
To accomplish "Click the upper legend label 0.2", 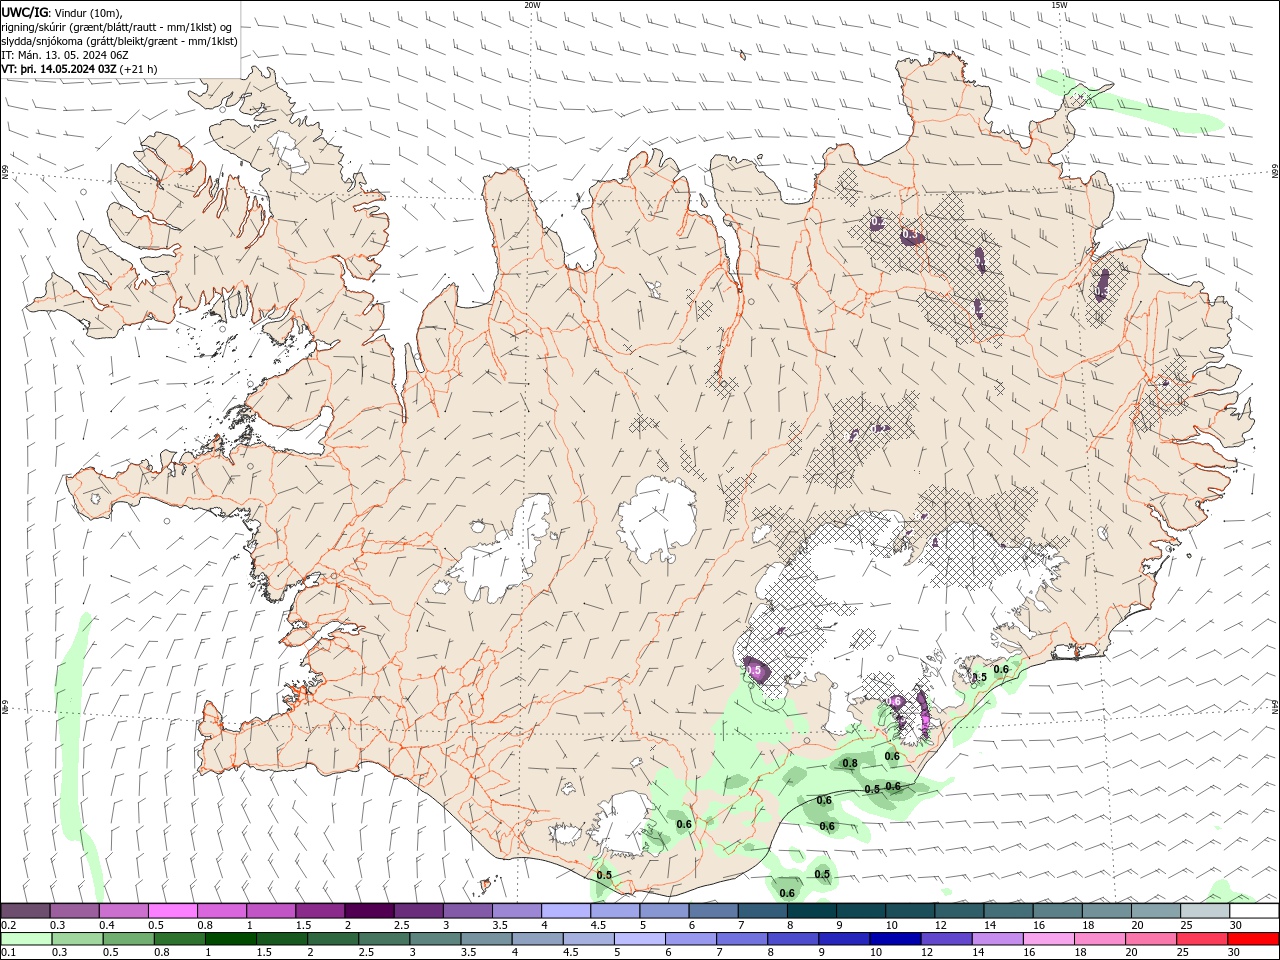I will 9,925.
